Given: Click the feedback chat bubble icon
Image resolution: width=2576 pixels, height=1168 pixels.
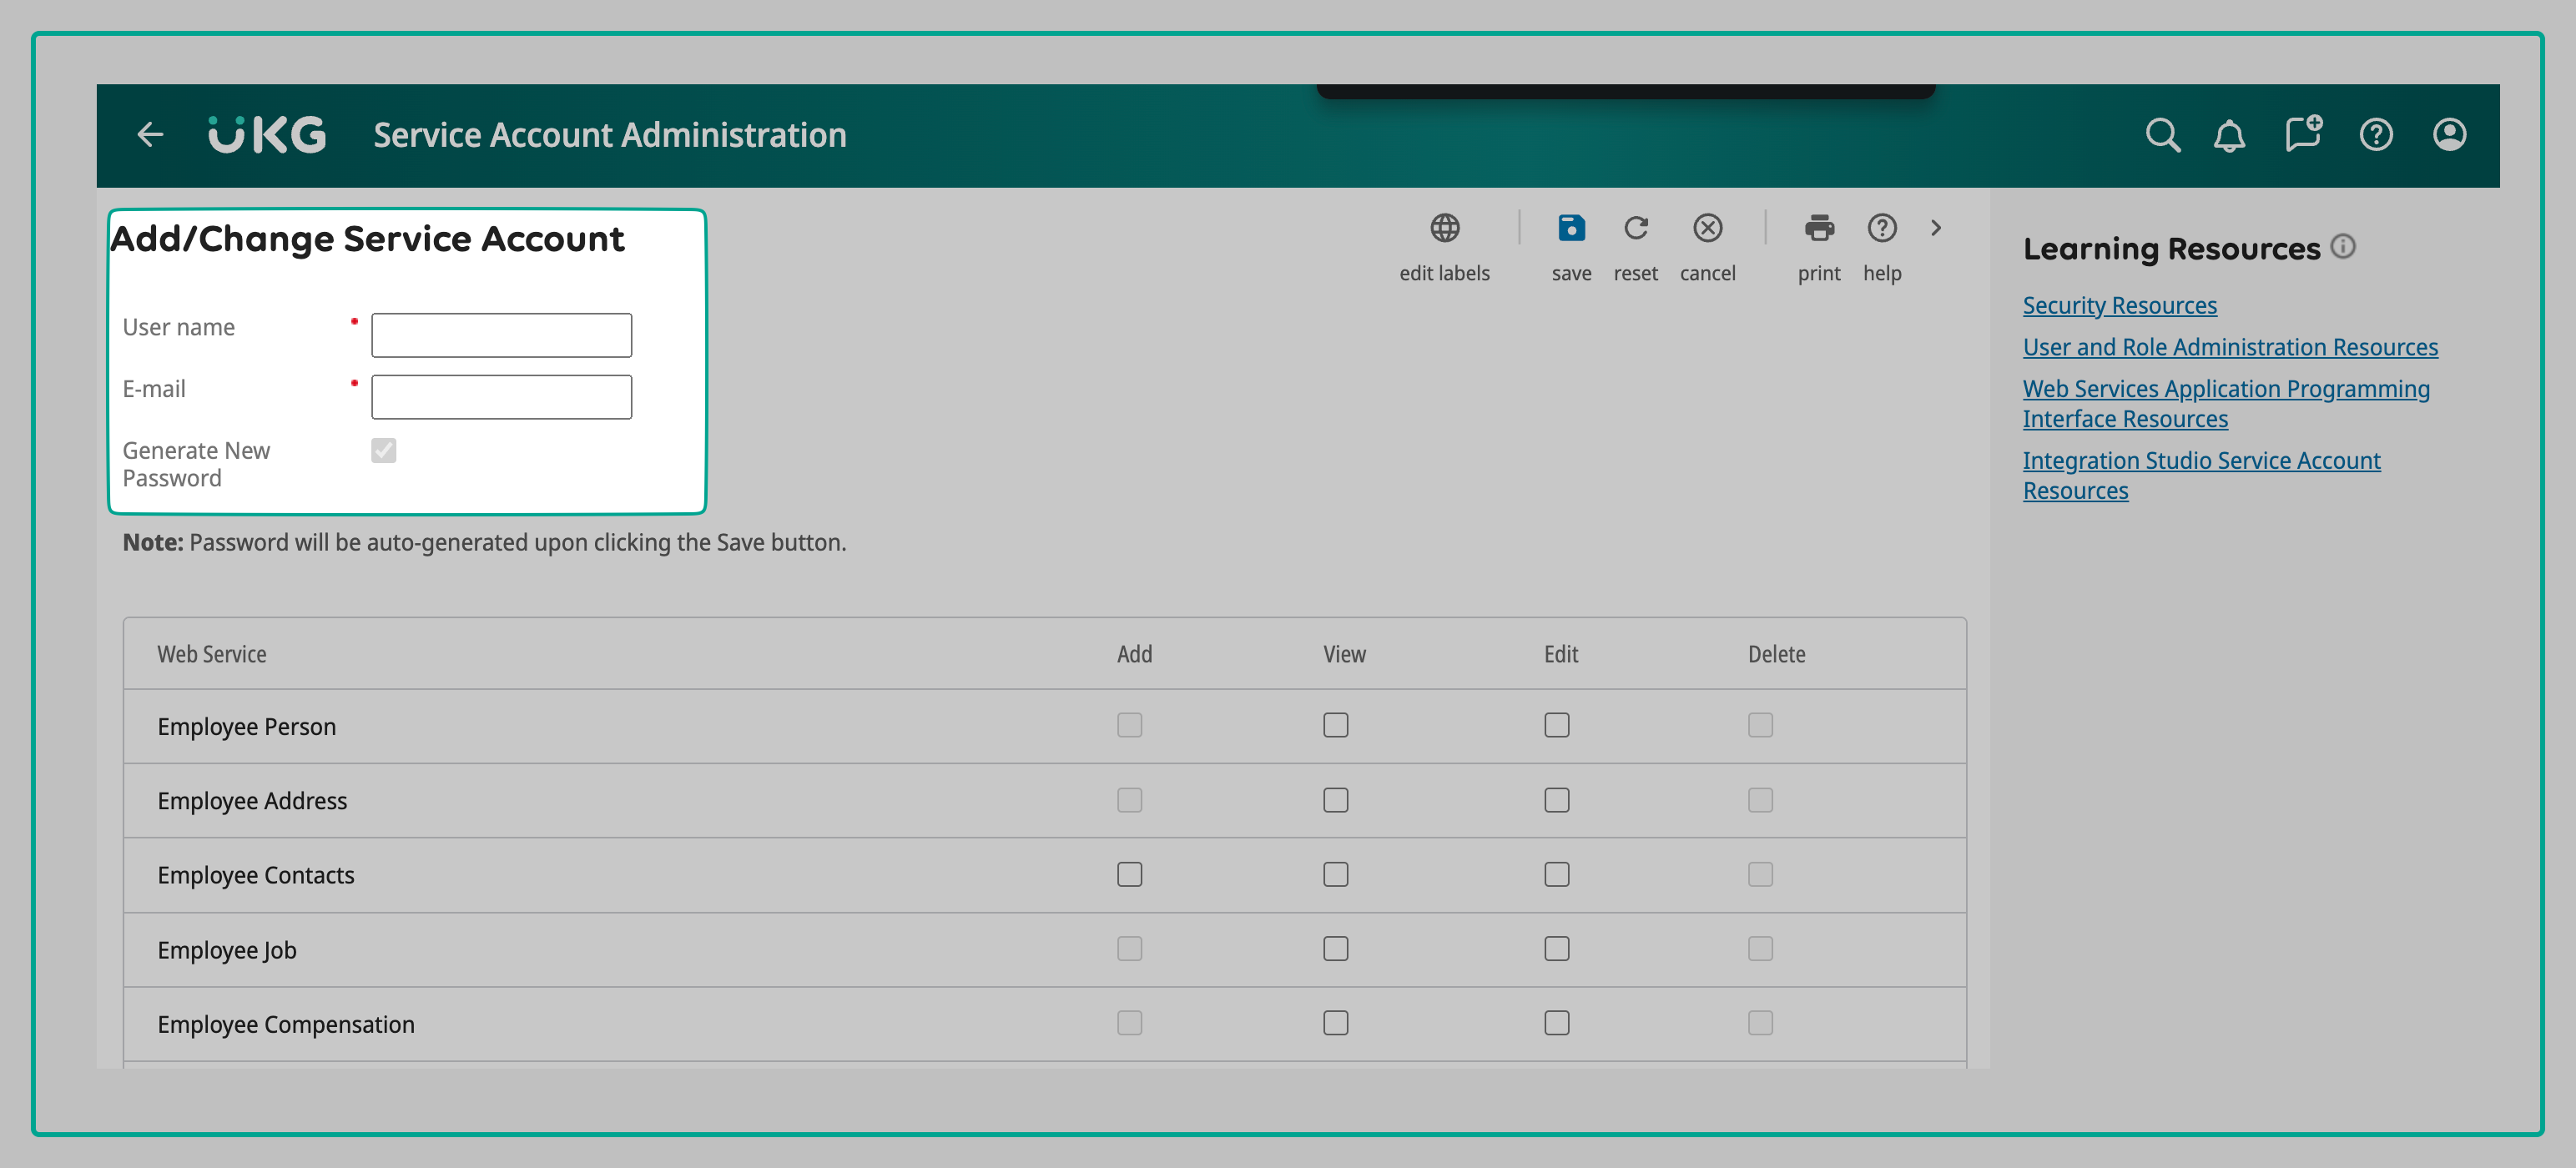Looking at the screenshot, I should point(2303,134).
